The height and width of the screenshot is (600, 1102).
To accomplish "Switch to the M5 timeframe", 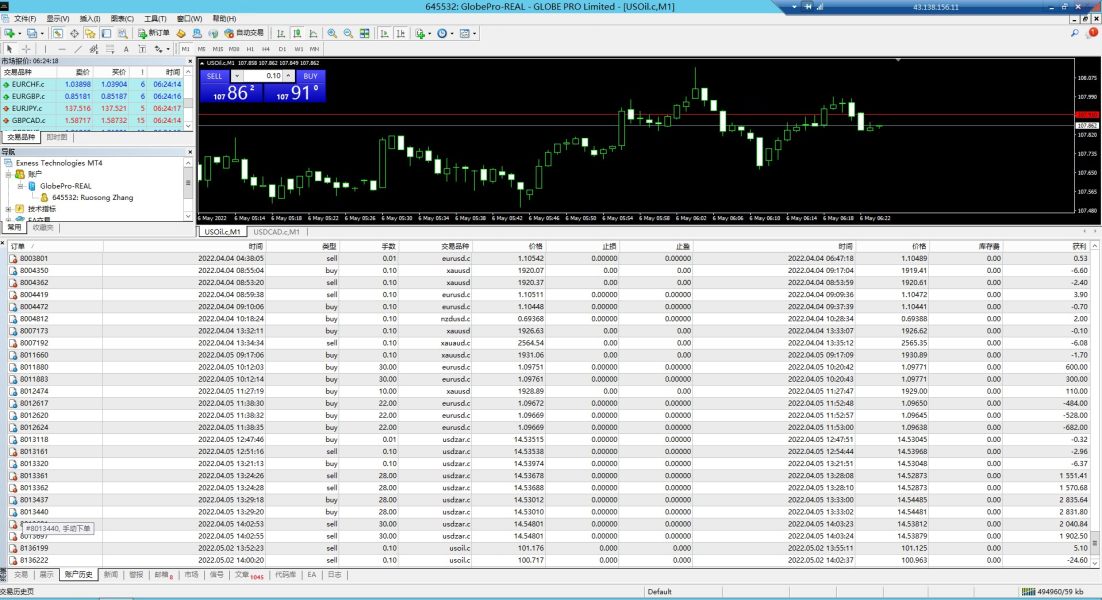I will [x=202, y=48].
